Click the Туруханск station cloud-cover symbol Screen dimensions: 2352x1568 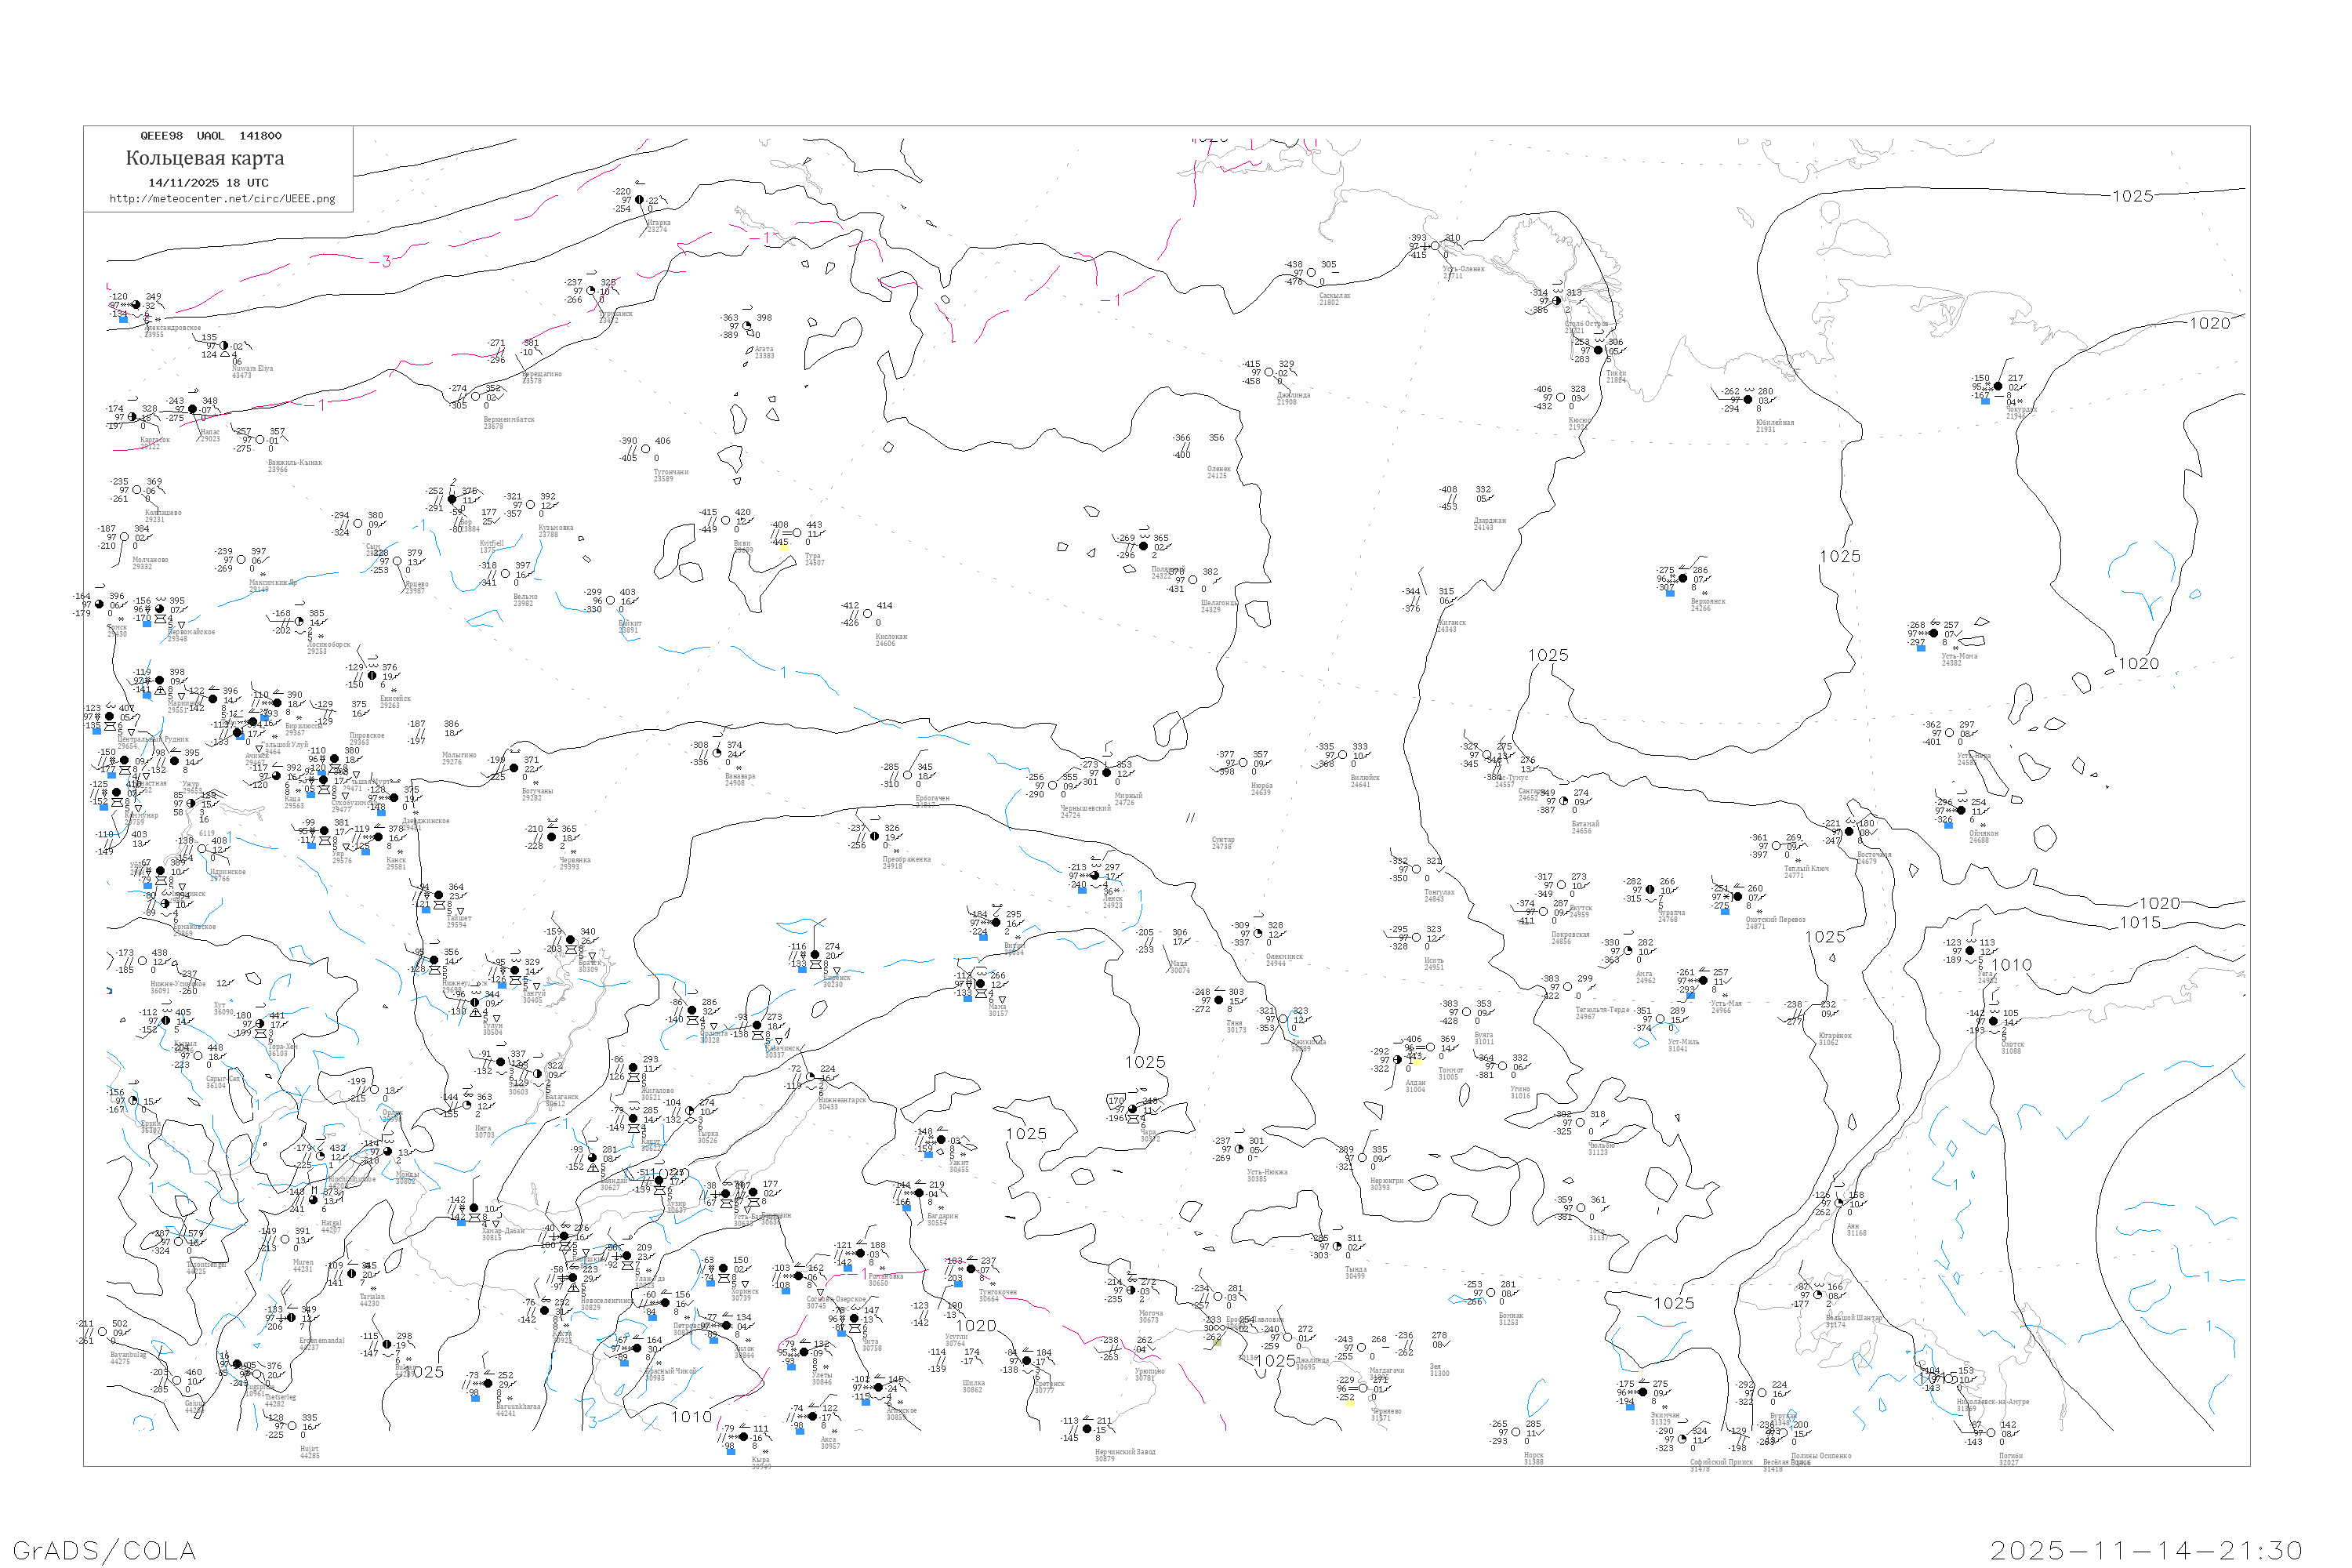point(591,291)
